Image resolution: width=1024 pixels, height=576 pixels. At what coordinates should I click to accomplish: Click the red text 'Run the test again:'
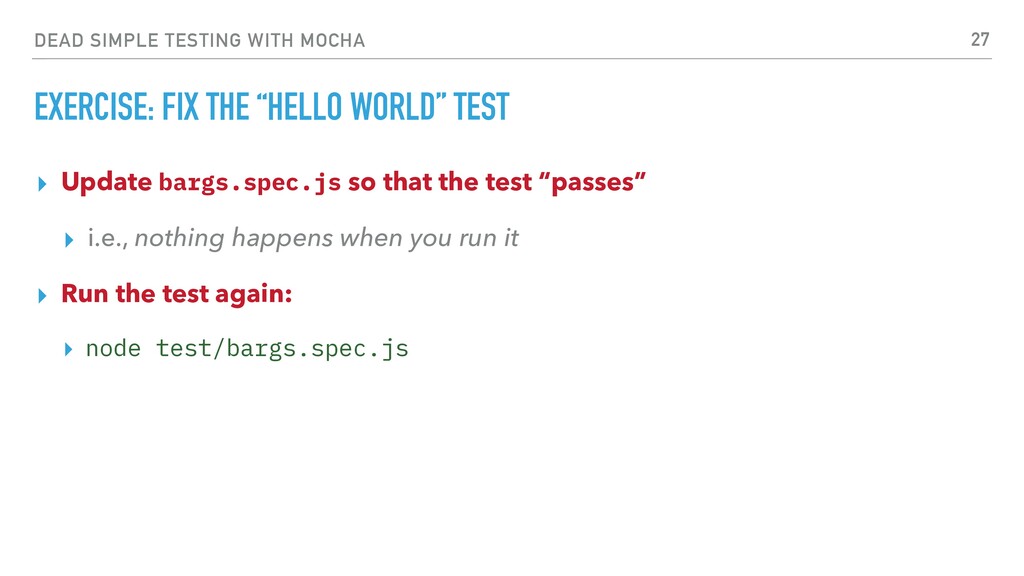click(x=176, y=294)
